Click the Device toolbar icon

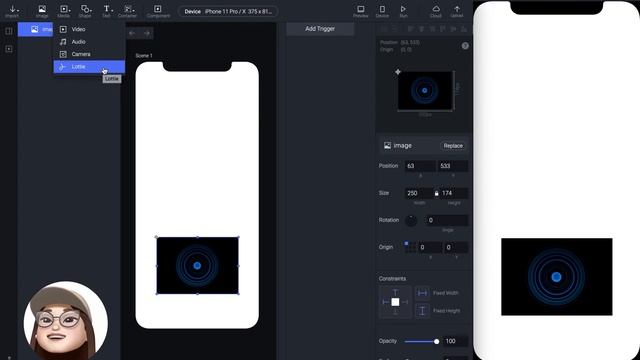[x=382, y=11]
